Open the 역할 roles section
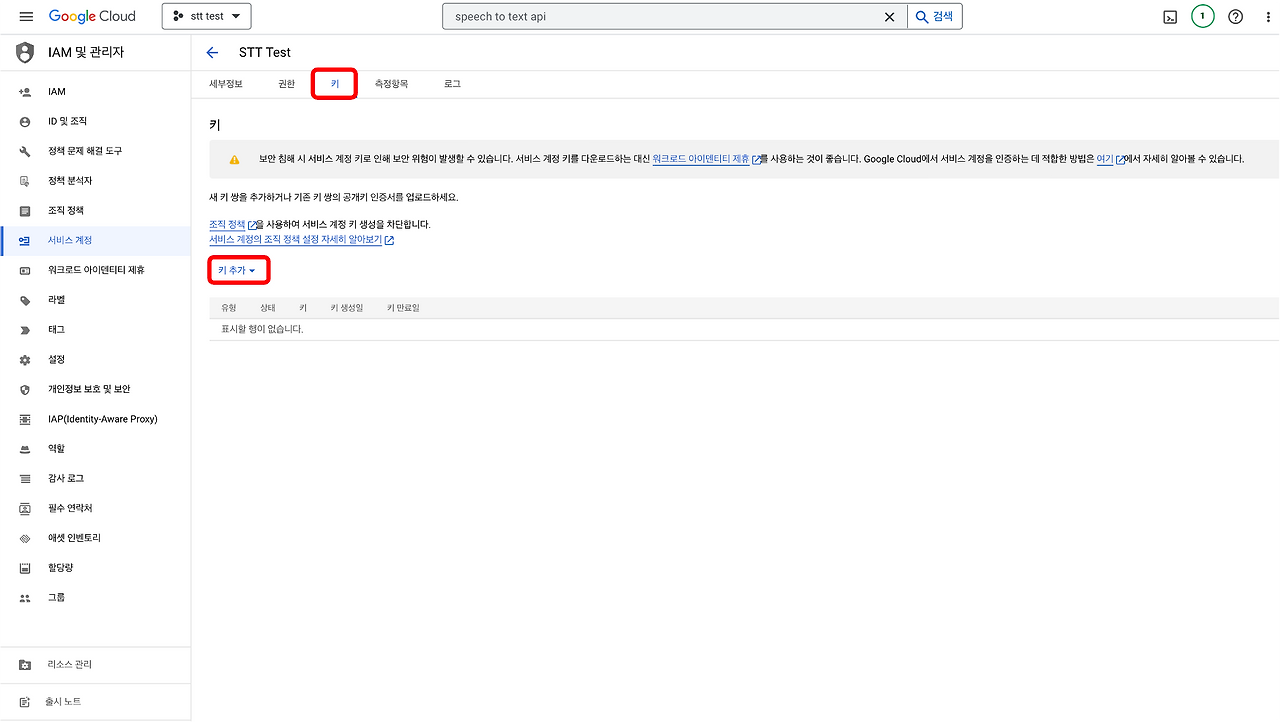Screen dimensions: 1280x722 (x=58, y=448)
